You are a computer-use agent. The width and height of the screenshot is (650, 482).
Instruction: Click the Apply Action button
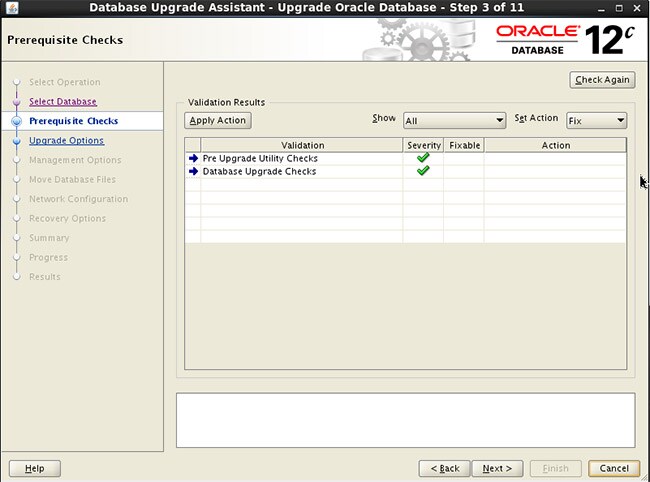tap(218, 121)
